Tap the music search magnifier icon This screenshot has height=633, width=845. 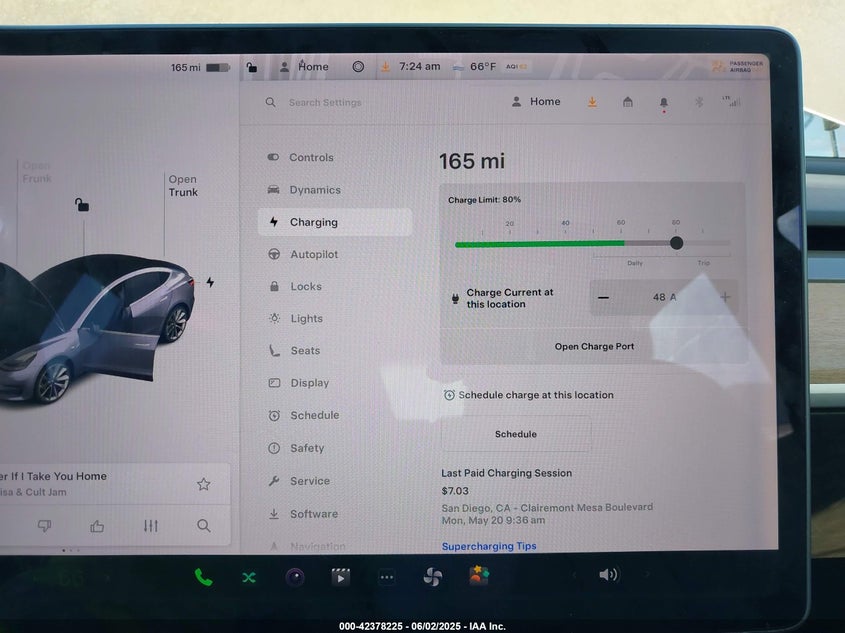point(204,526)
